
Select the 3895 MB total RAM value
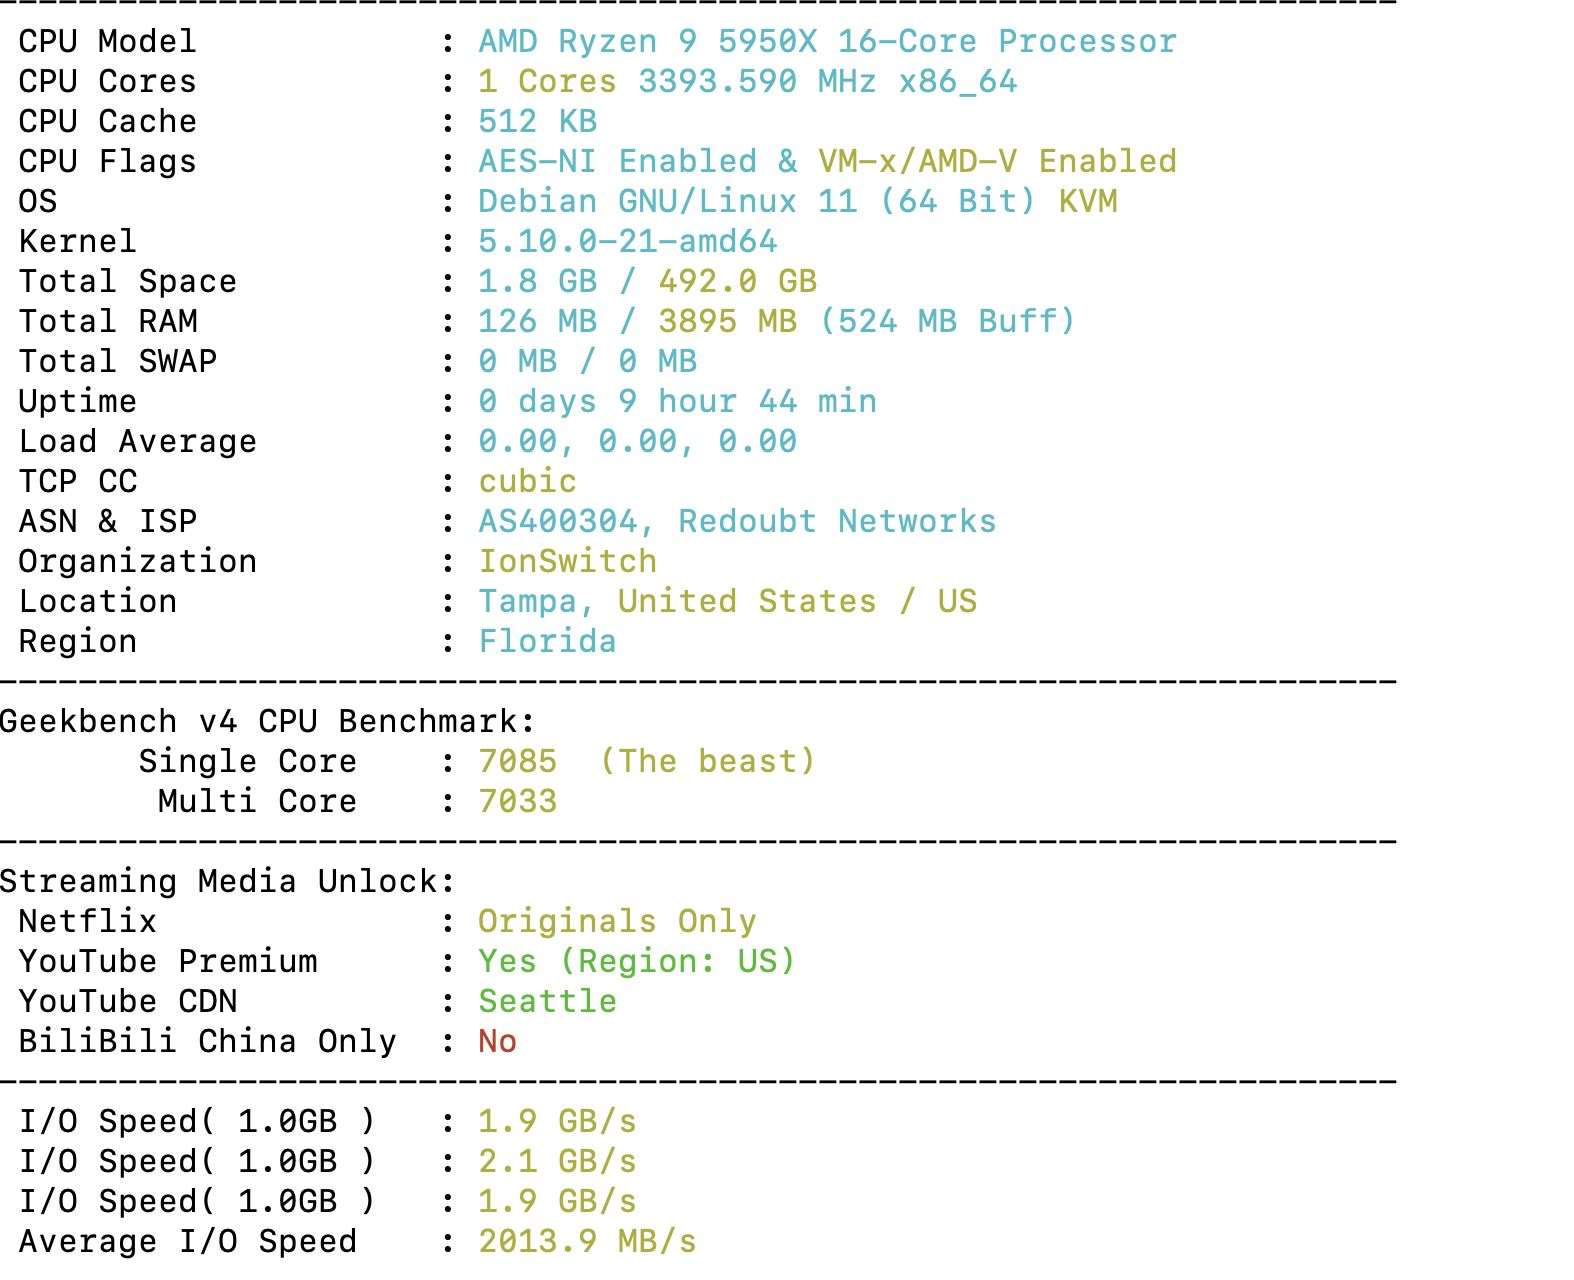point(727,322)
